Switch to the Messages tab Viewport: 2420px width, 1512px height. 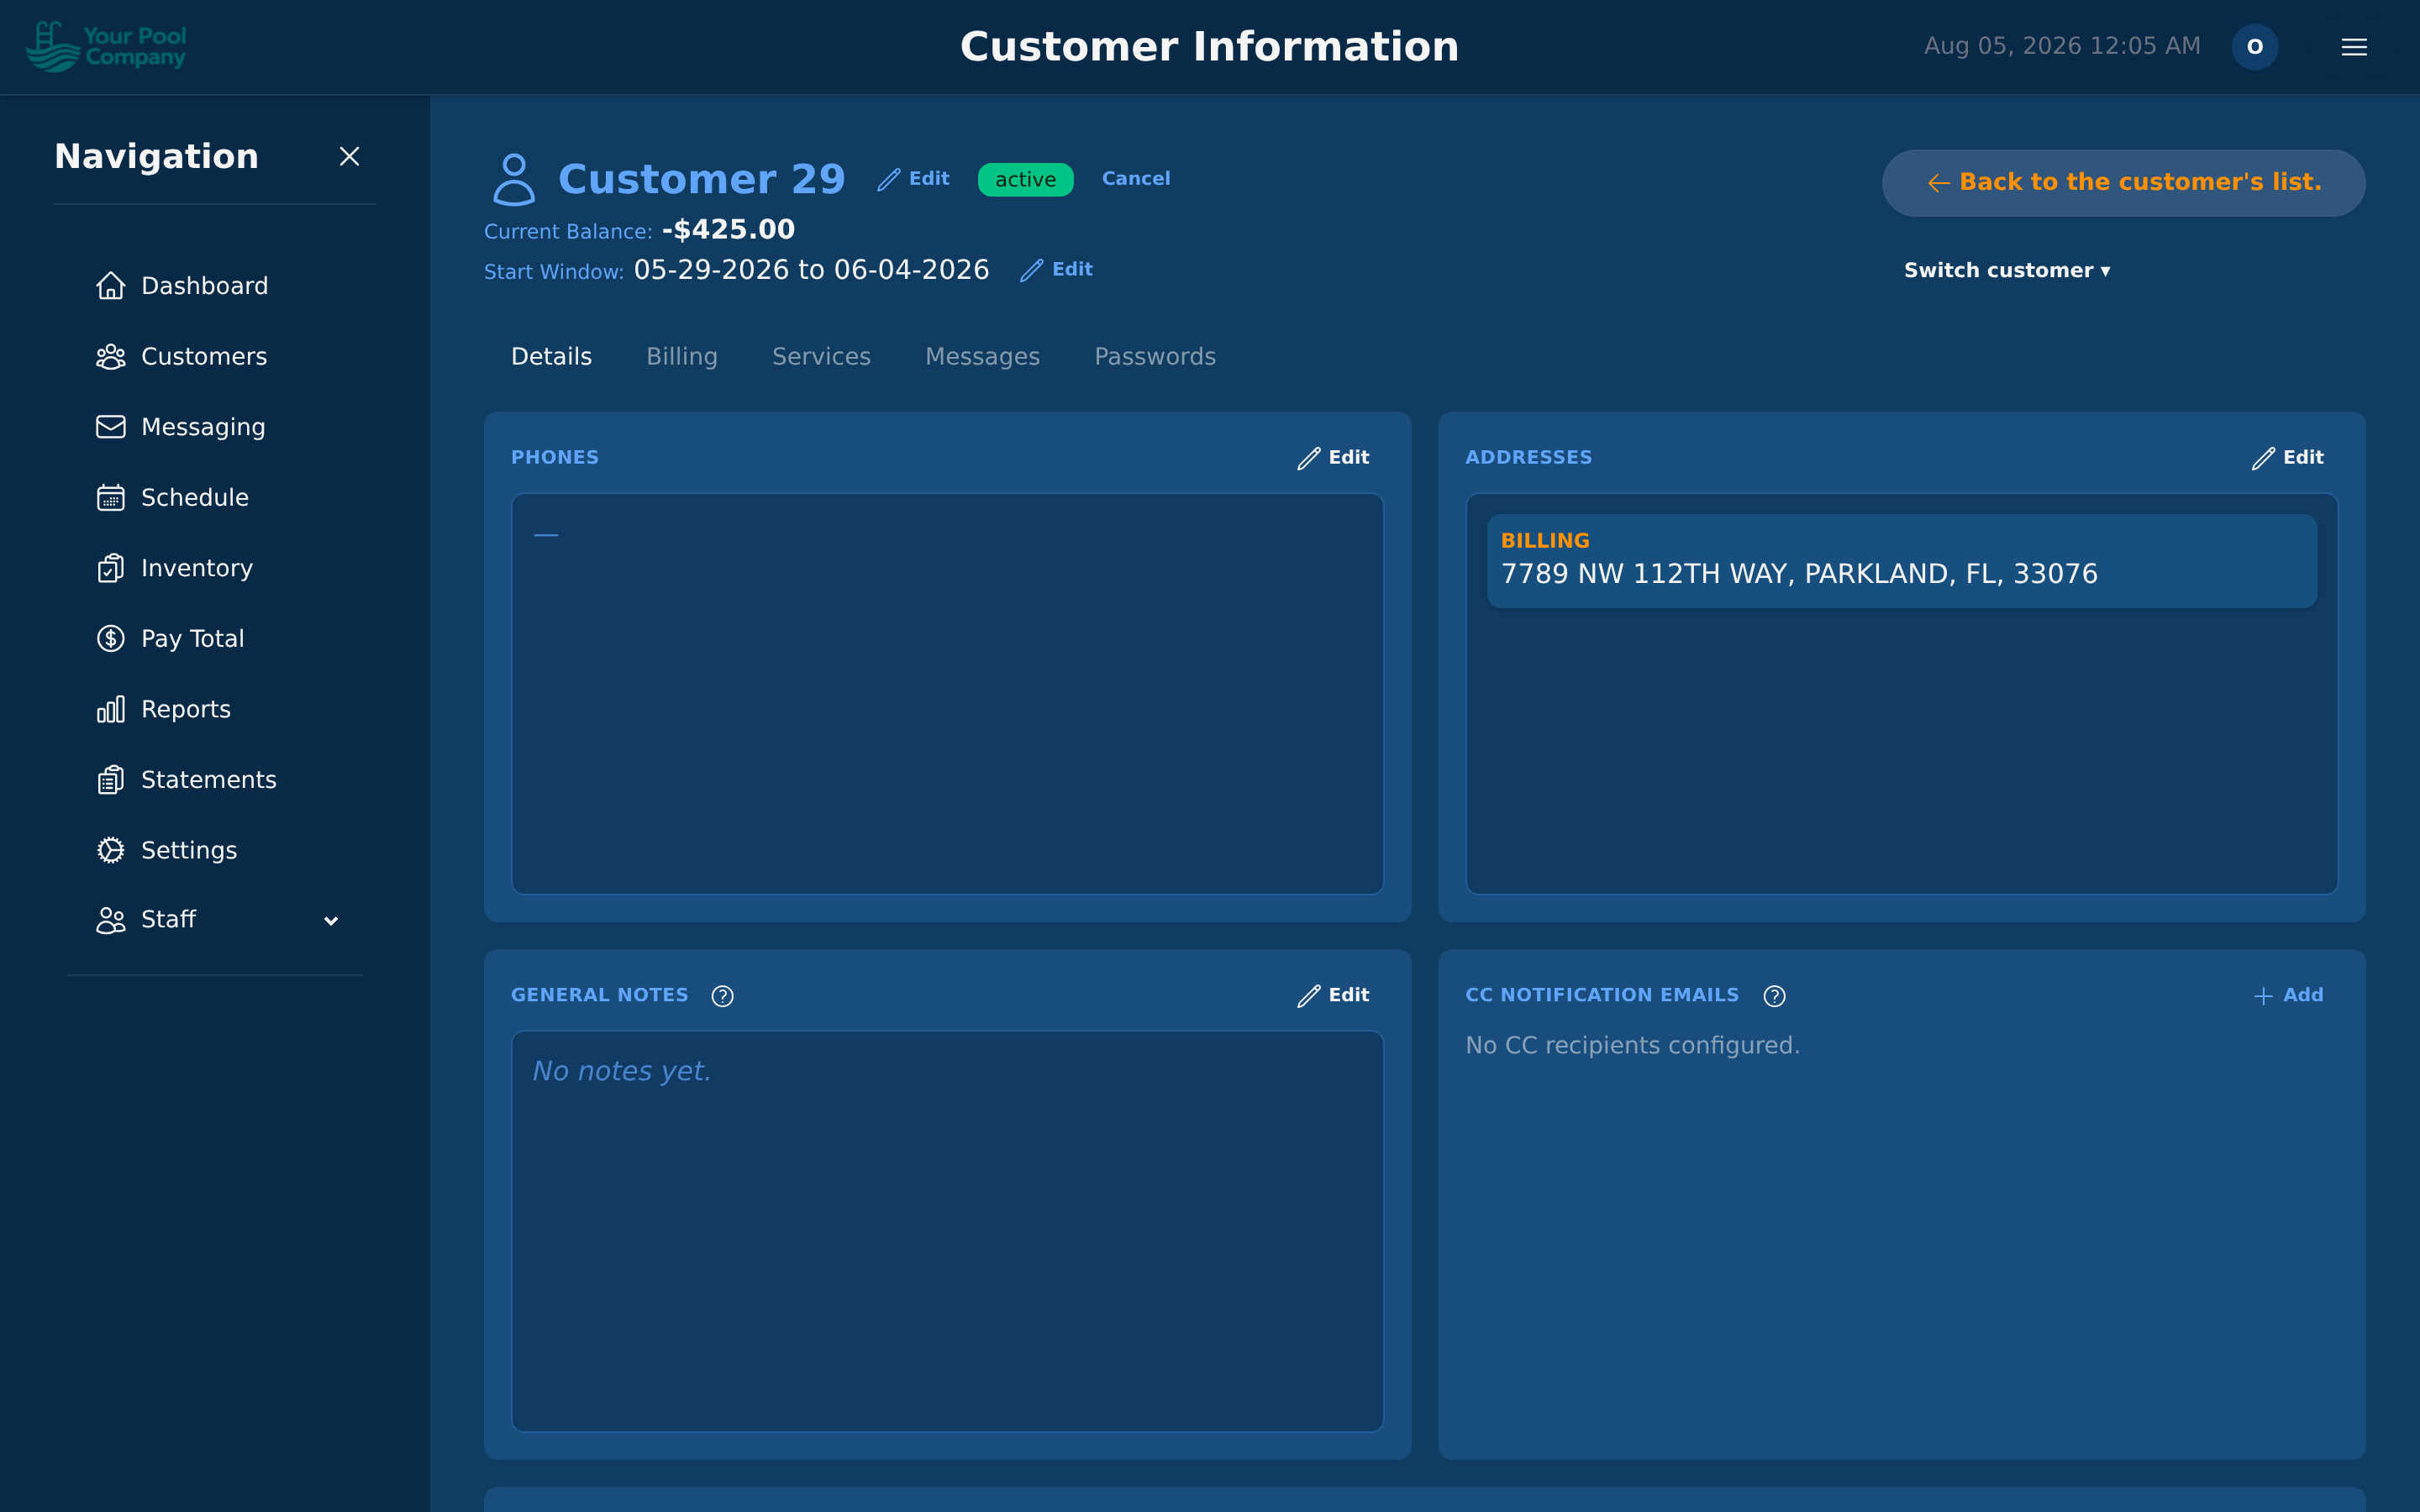tap(982, 357)
